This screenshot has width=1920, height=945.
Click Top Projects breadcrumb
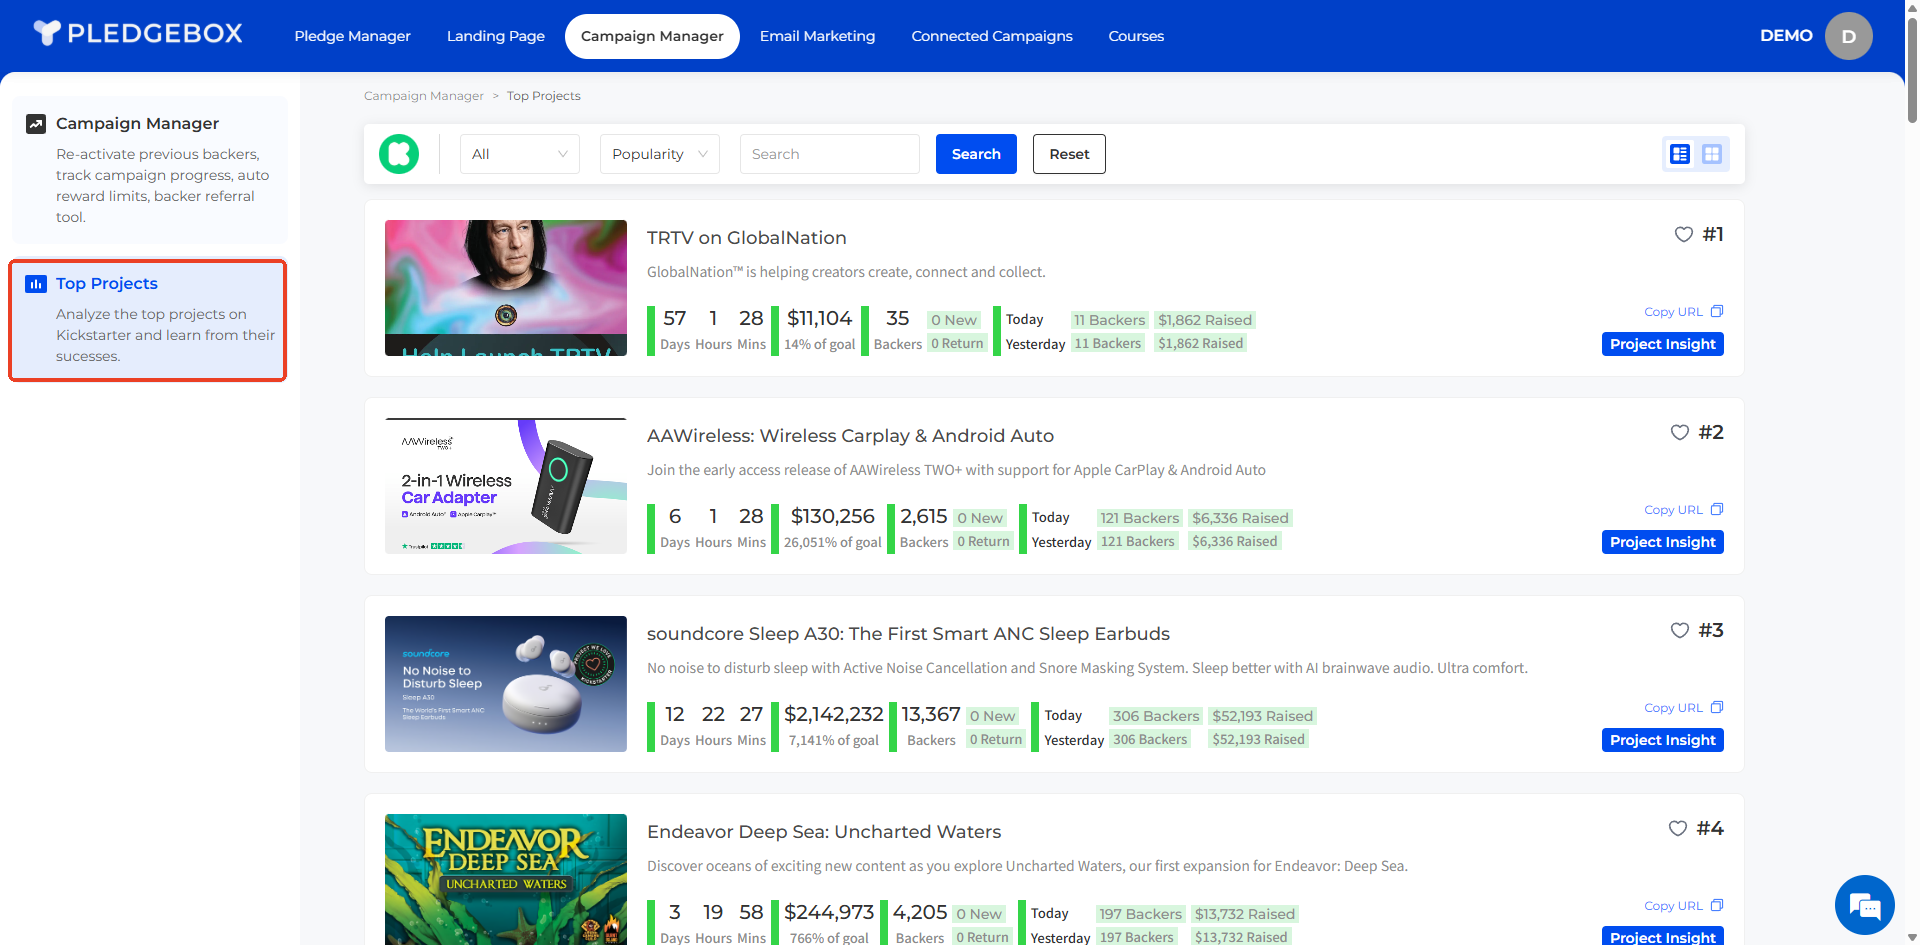point(544,96)
